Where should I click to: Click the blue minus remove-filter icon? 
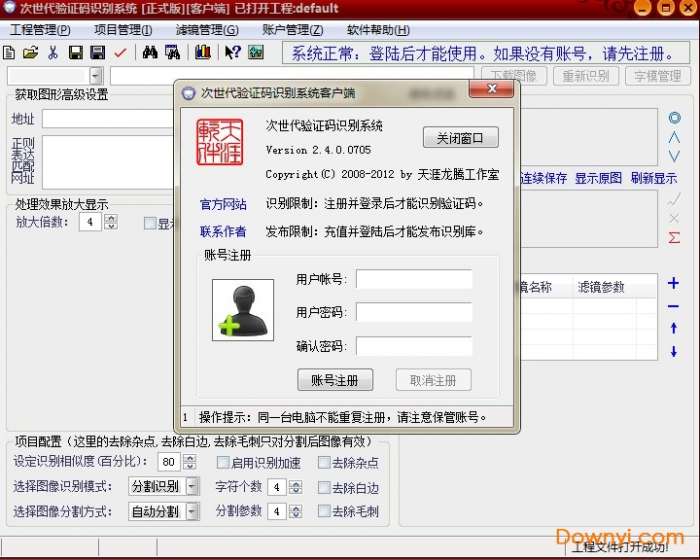pyautogui.click(x=673, y=306)
